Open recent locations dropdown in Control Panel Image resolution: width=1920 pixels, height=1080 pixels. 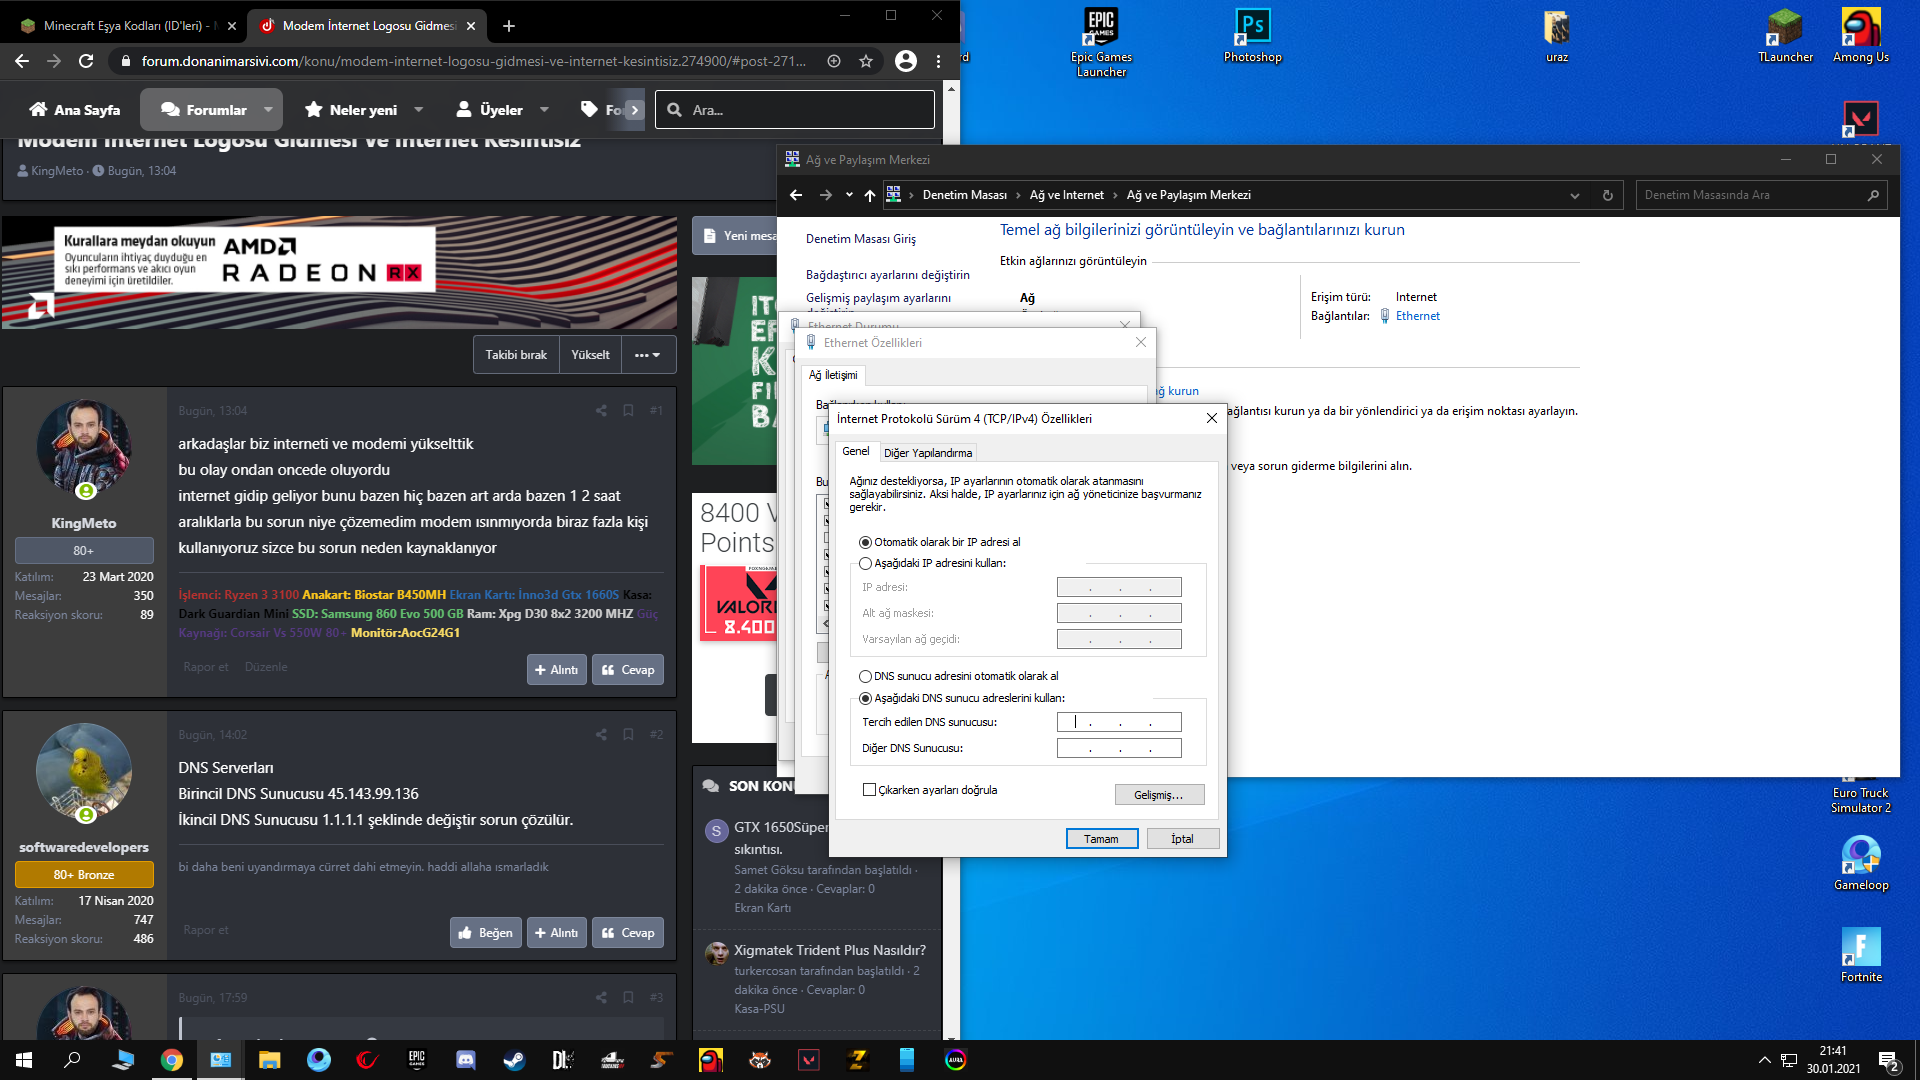849,195
